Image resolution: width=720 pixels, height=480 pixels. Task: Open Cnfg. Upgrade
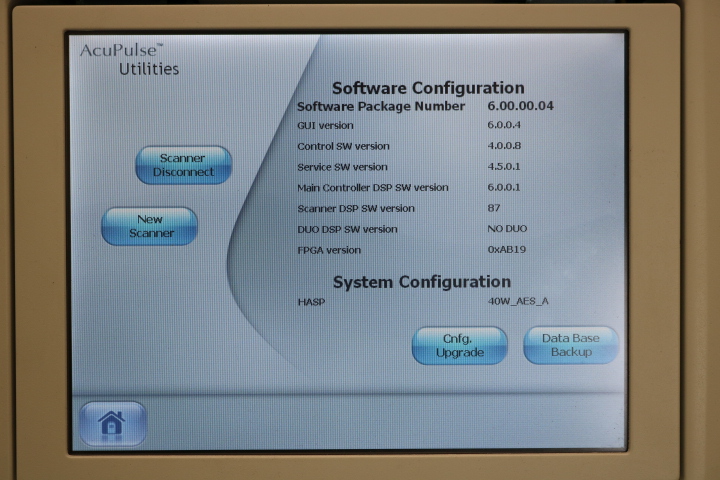click(x=460, y=345)
